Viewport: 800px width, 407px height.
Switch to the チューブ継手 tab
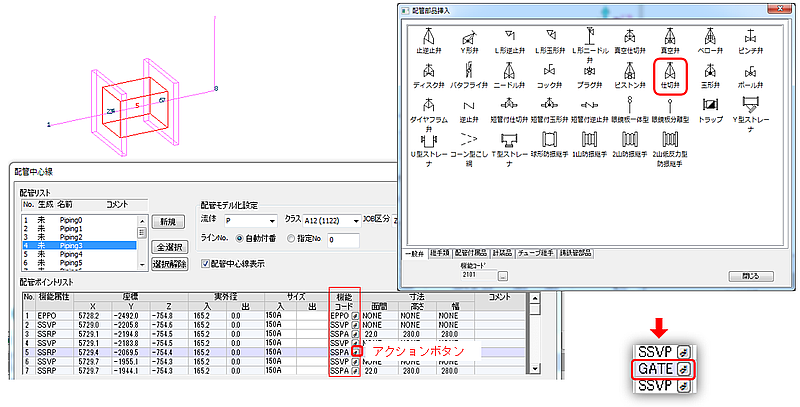(536, 253)
